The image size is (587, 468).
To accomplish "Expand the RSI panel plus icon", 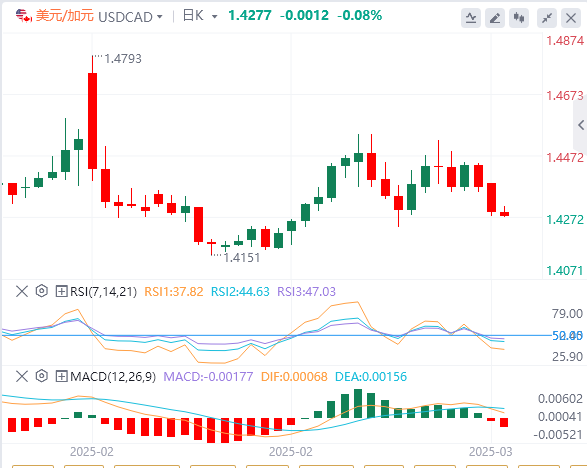I will click(61, 291).
